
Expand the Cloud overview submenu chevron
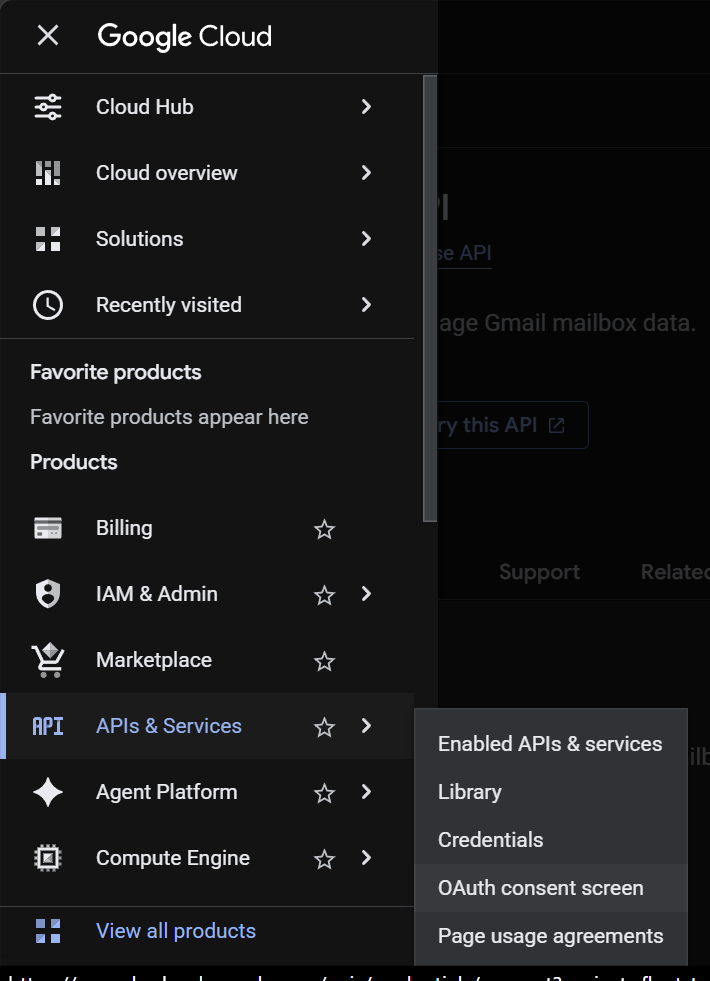click(x=367, y=173)
